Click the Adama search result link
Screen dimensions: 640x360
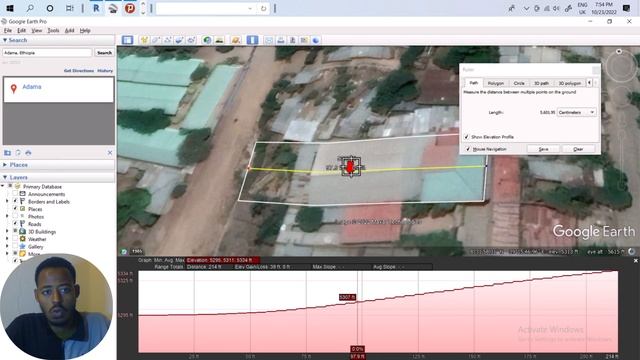pyautogui.click(x=32, y=87)
